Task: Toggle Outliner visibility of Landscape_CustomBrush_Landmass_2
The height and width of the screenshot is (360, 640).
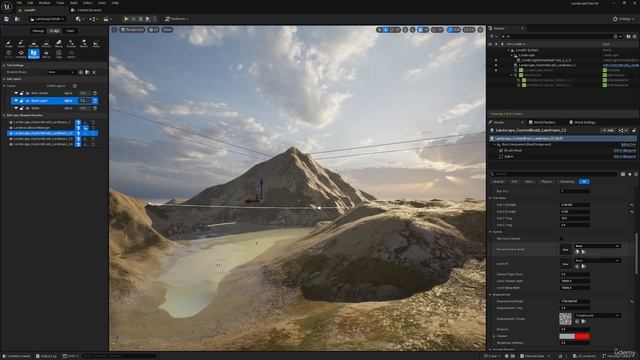Action: [496, 65]
